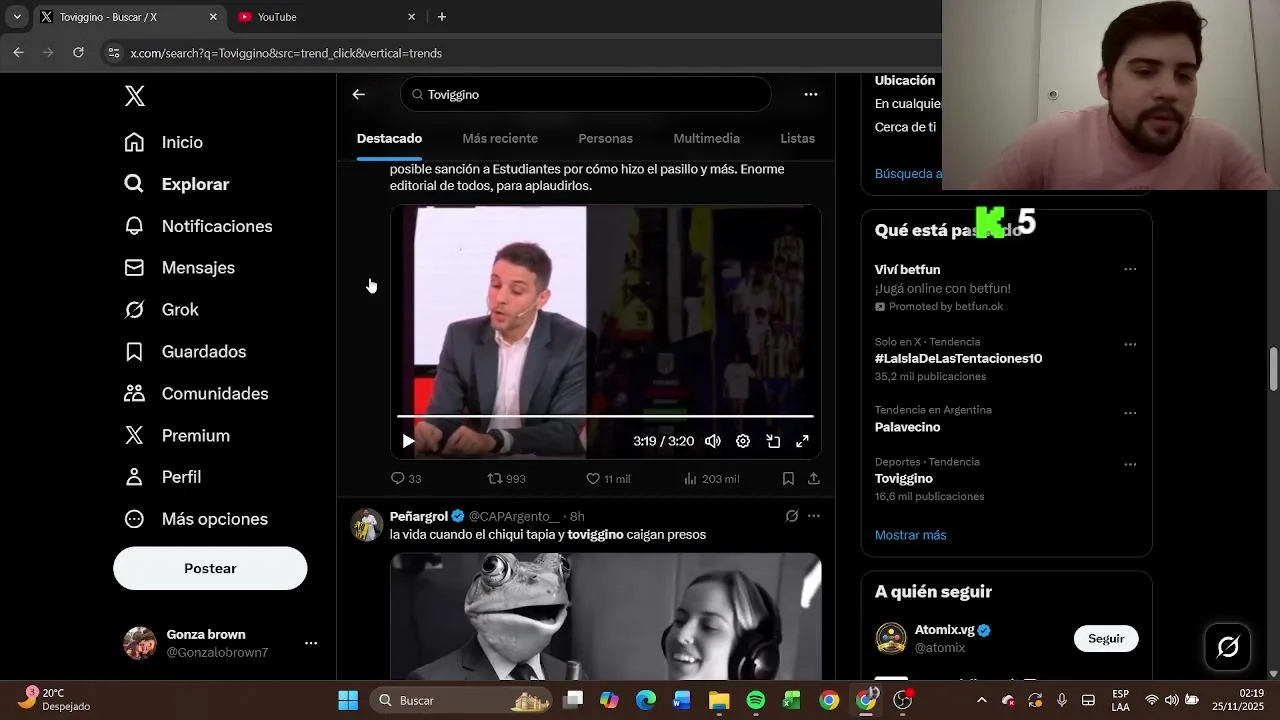Click the browser address bar URL

click(x=286, y=53)
